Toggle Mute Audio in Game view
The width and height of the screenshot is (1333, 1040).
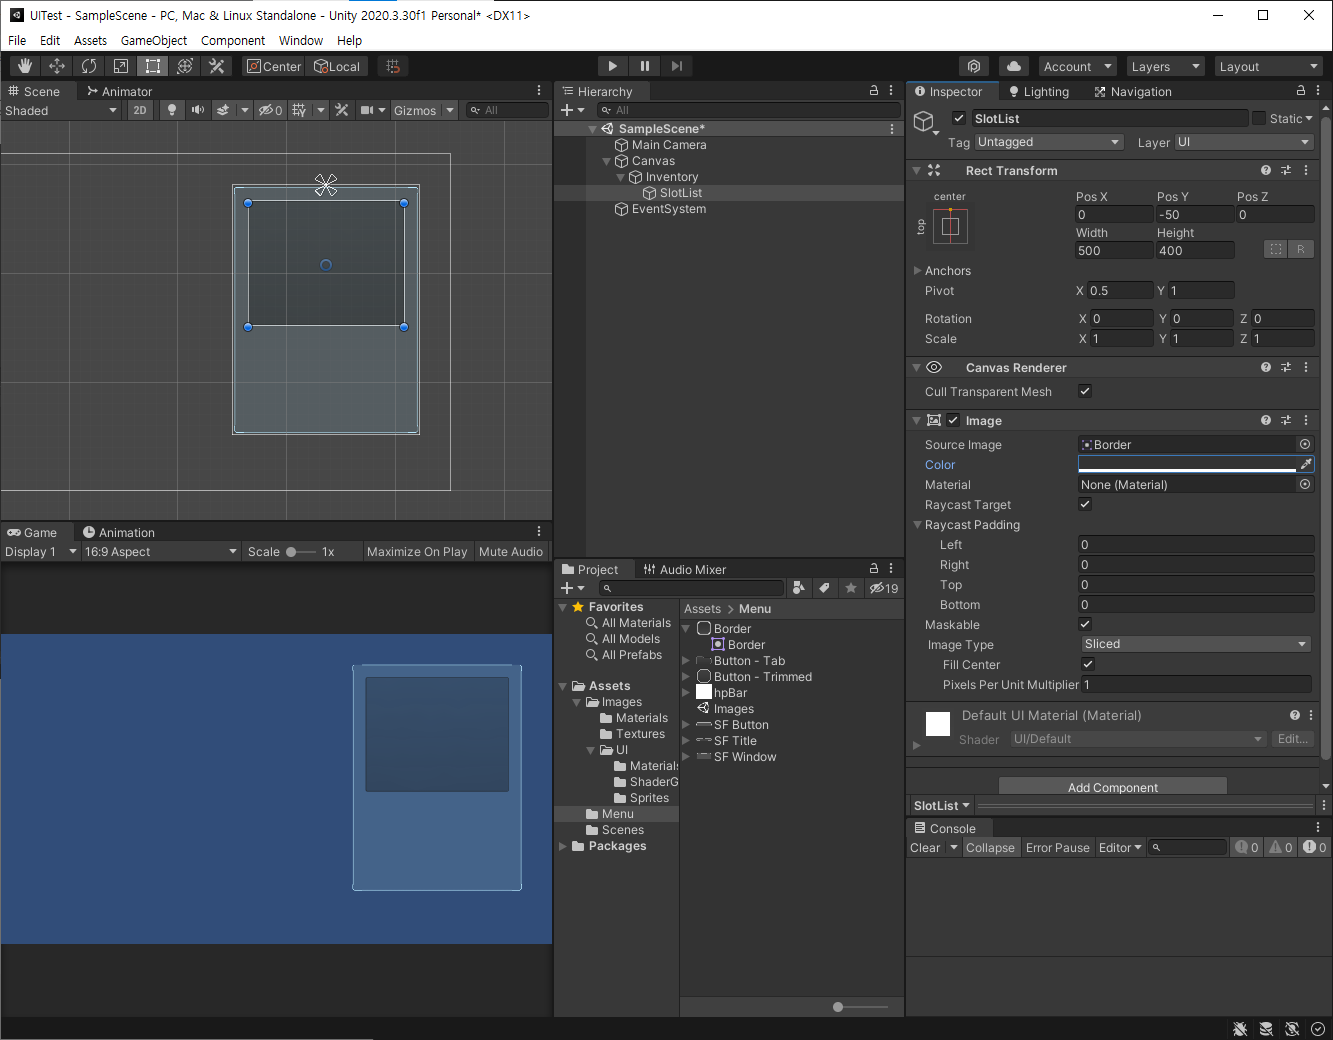(x=511, y=551)
